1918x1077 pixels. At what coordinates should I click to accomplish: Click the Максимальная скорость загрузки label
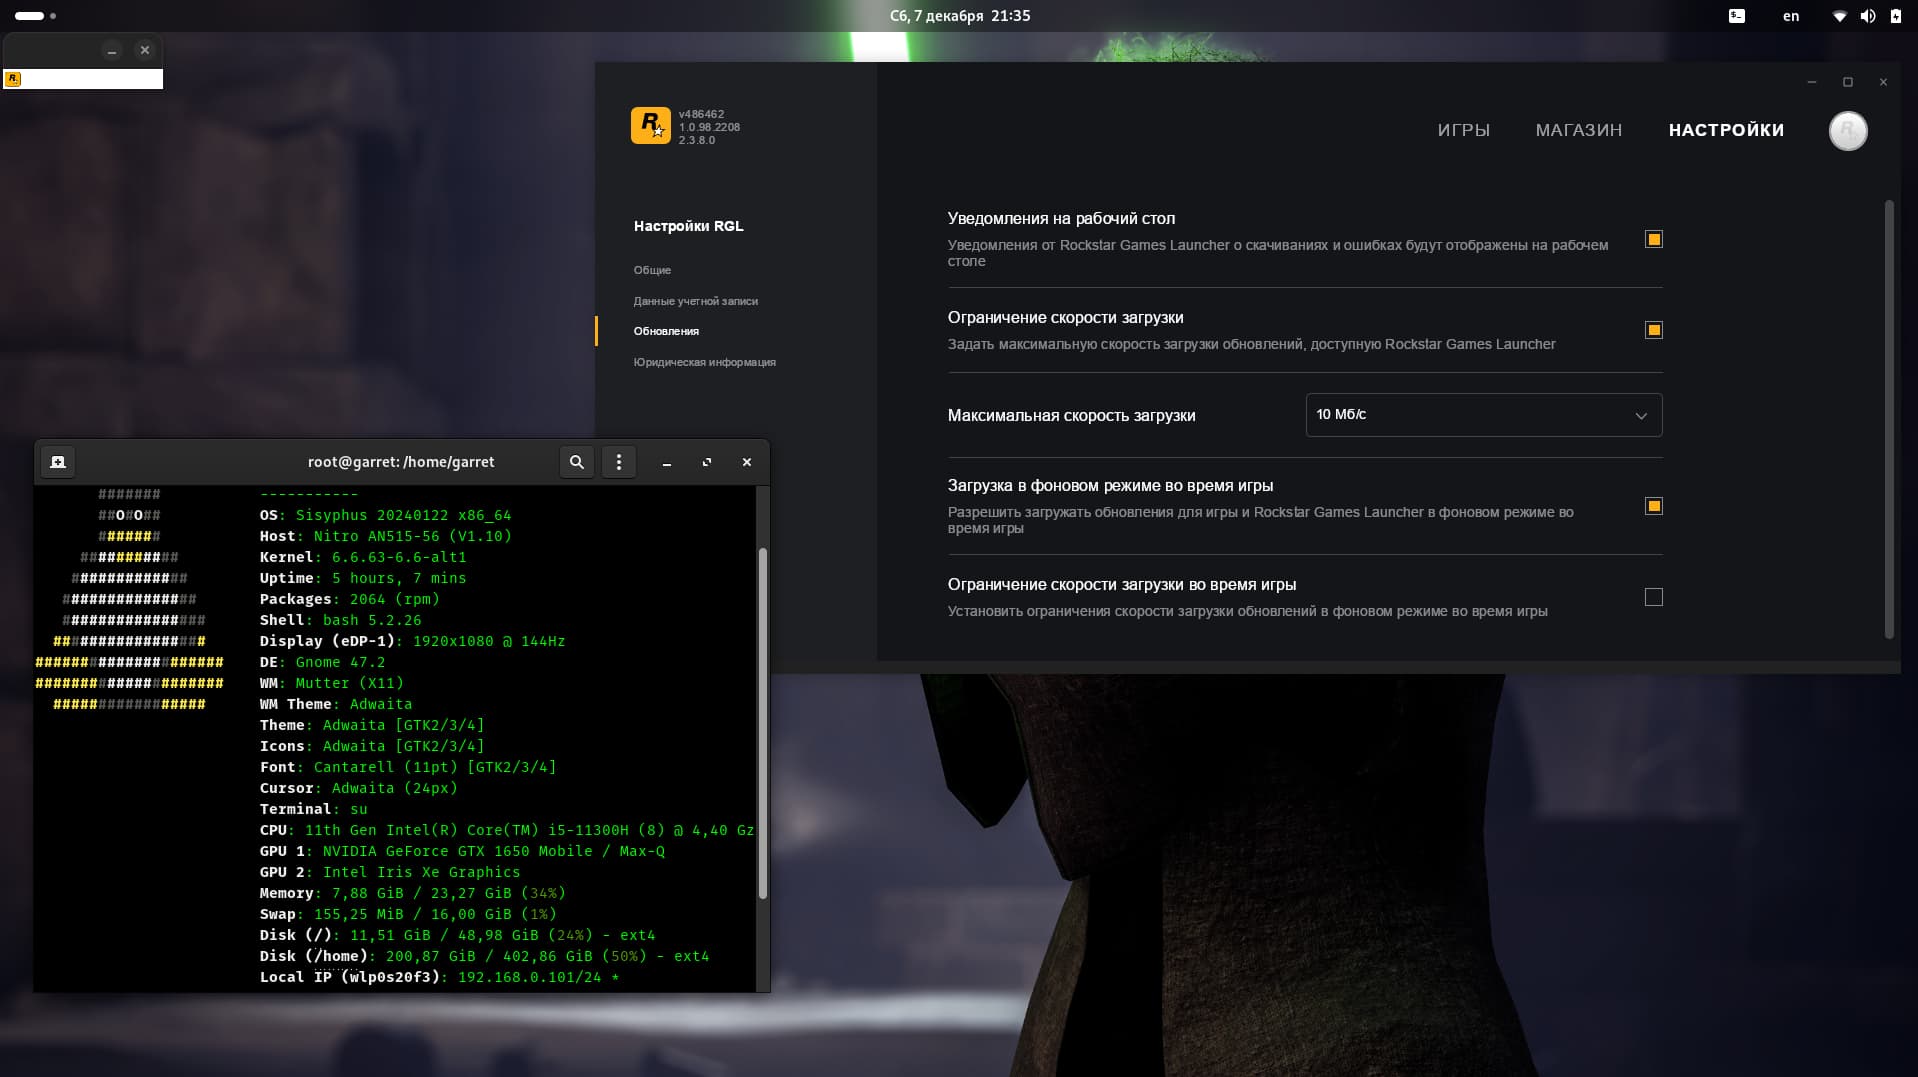click(x=1071, y=415)
